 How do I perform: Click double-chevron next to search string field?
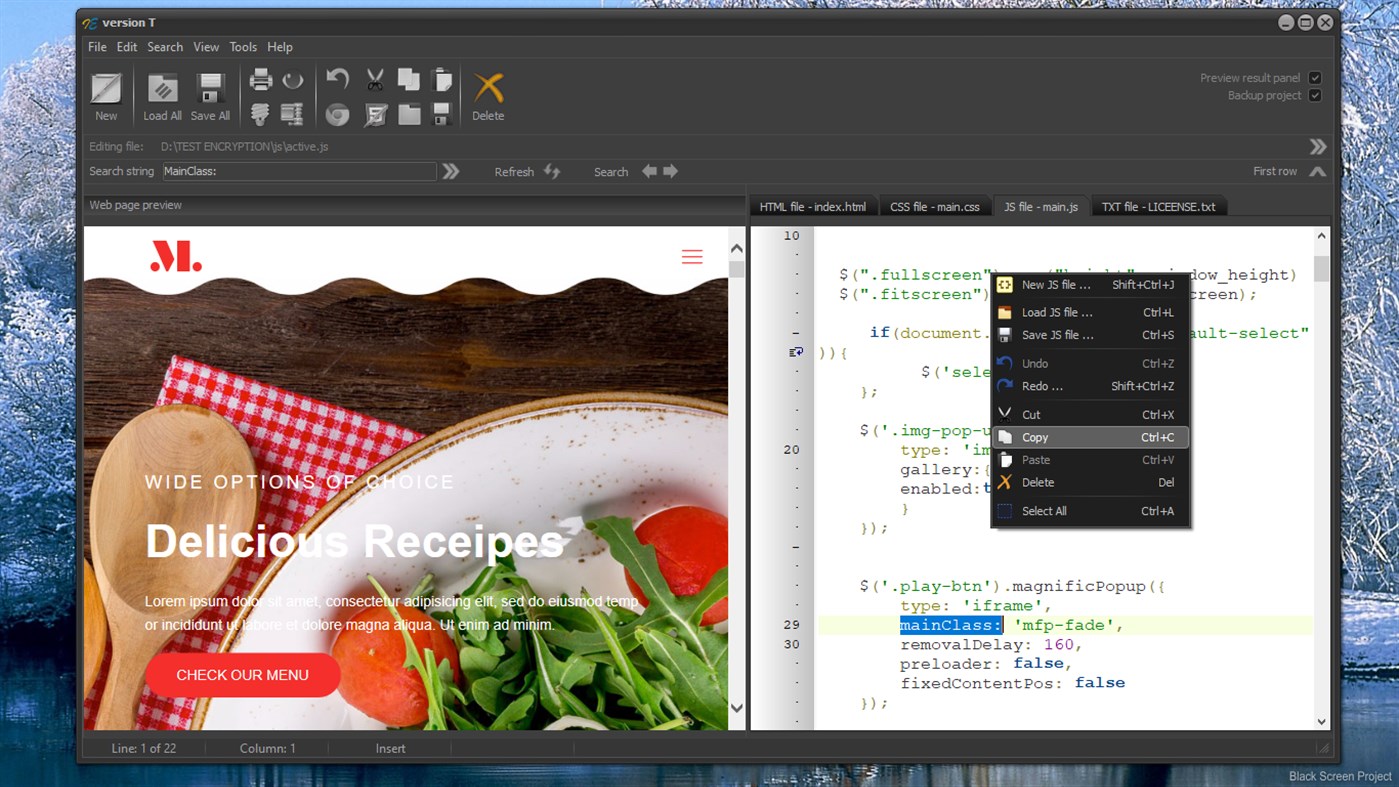[x=451, y=172]
